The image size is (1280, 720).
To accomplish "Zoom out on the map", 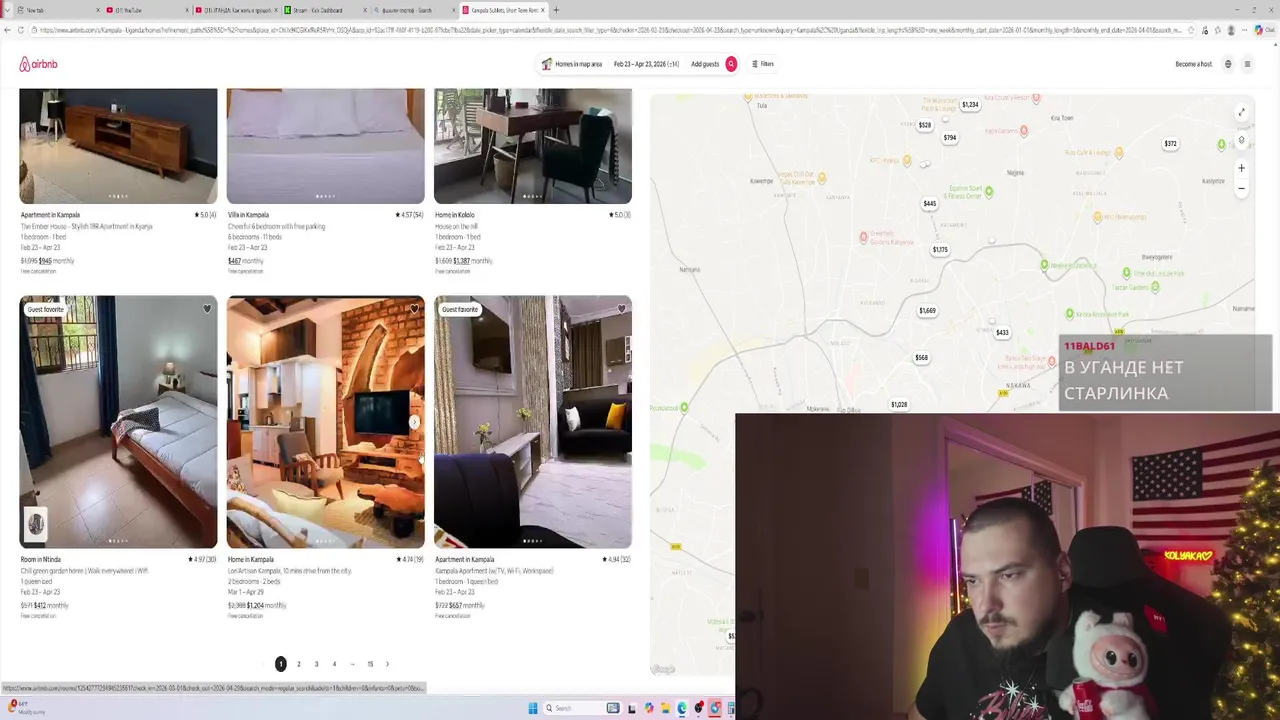I will coord(1242,188).
